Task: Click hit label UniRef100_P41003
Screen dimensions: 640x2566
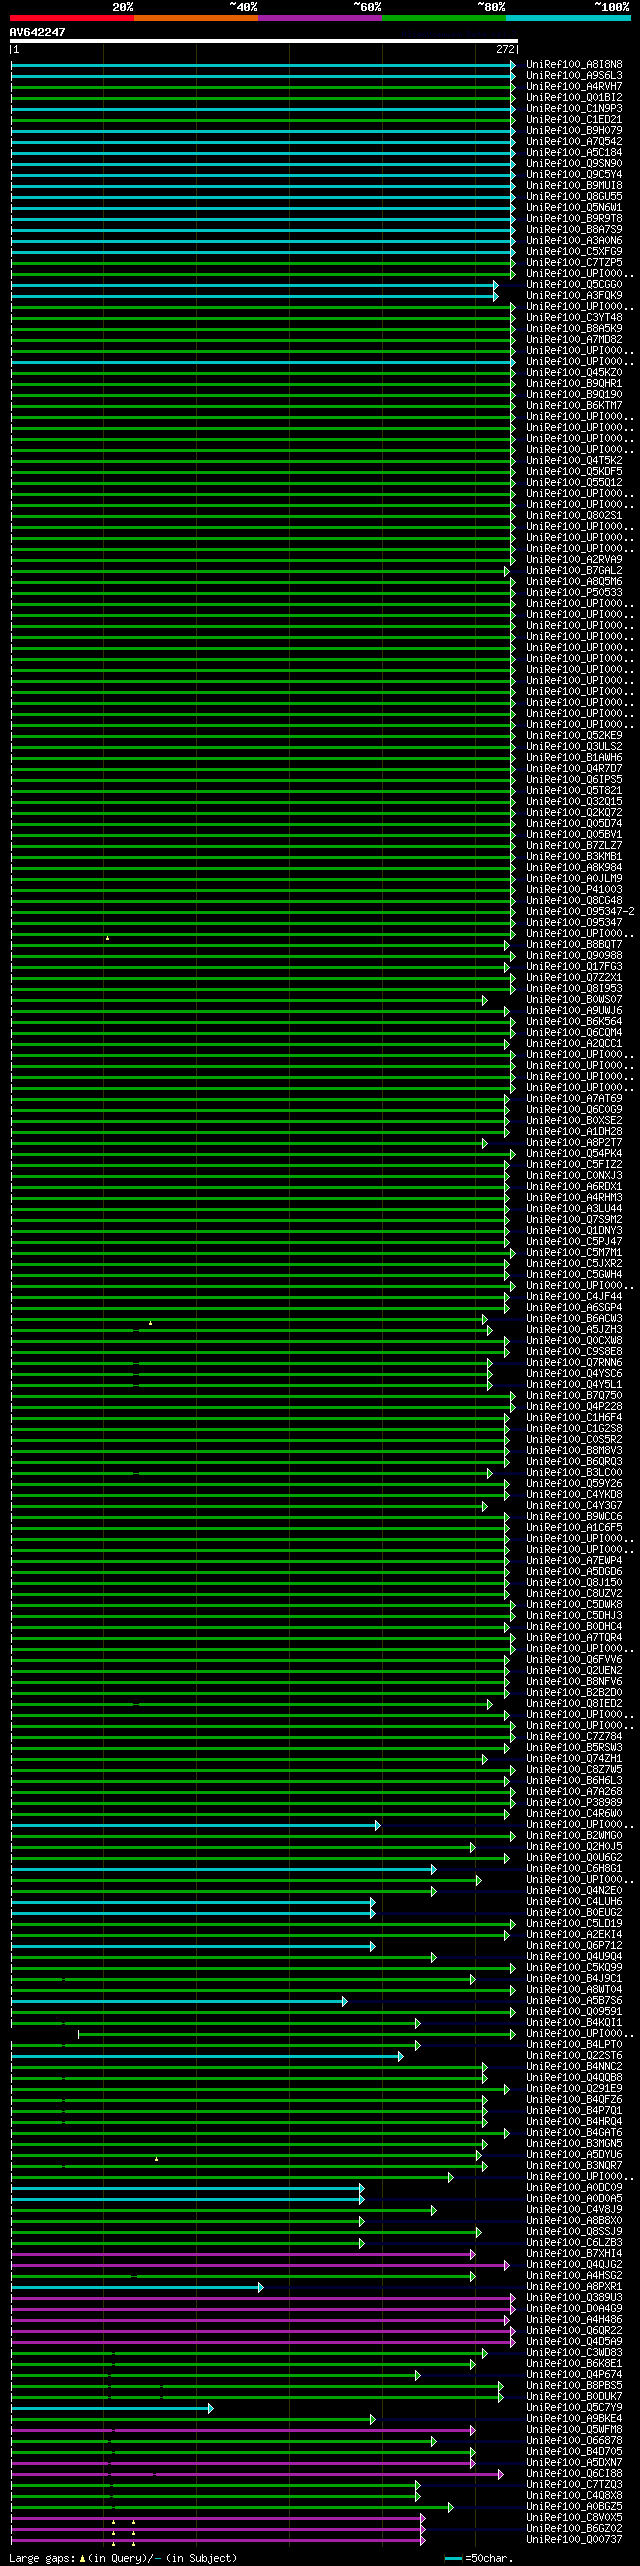Action: point(574,890)
